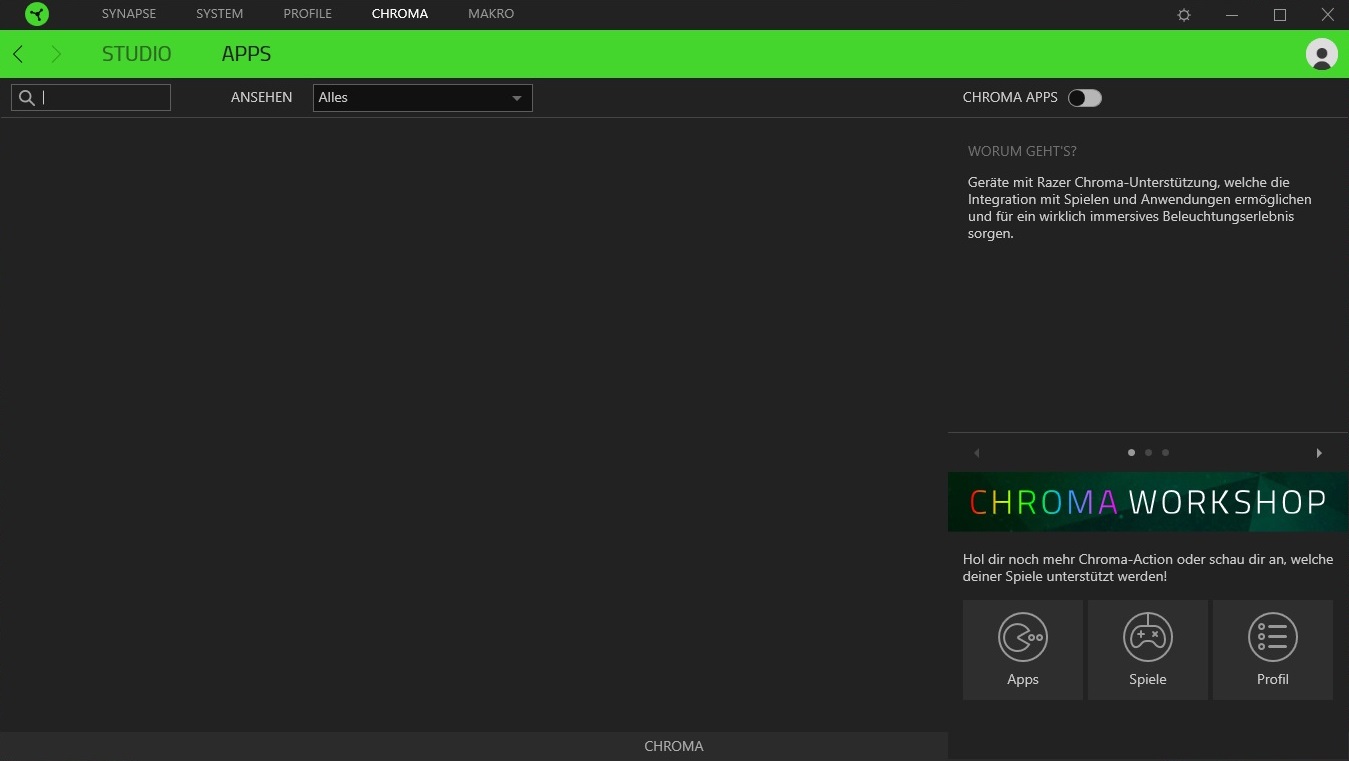Image resolution: width=1349 pixels, height=761 pixels.
Task: Open the Profile tab
Action: point(308,14)
